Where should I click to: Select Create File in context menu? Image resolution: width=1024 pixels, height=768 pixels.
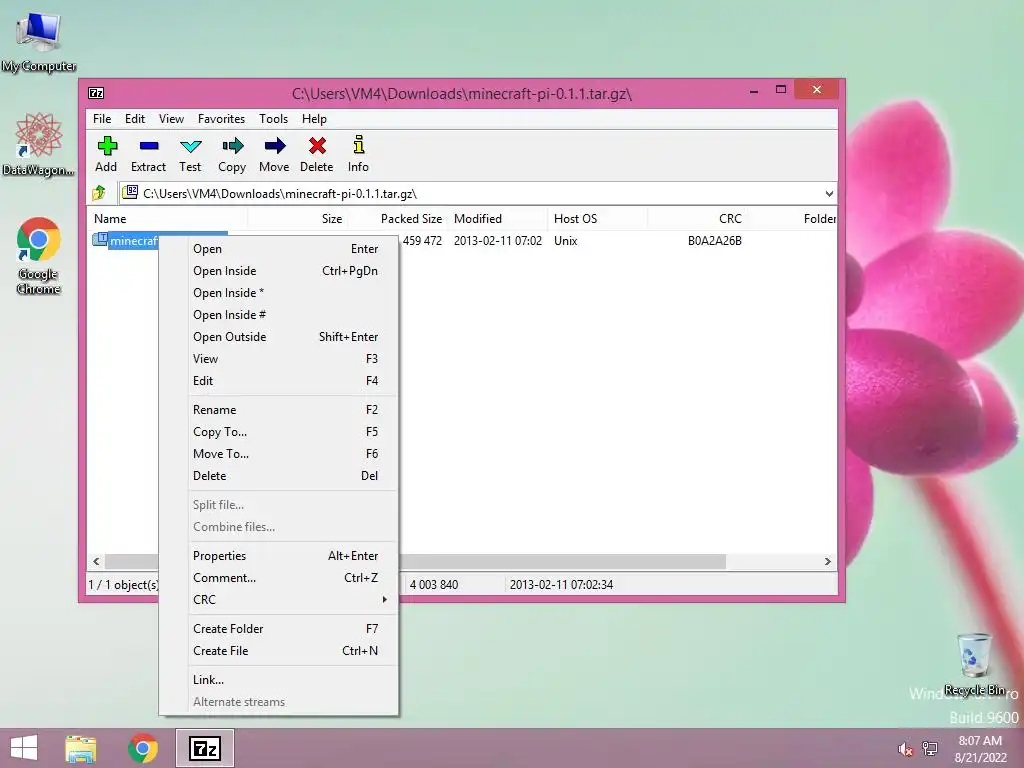pos(292,651)
